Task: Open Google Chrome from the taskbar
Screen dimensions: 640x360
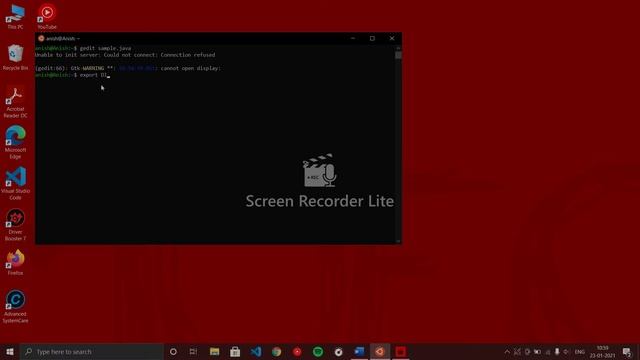Action: [x=276, y=351]
